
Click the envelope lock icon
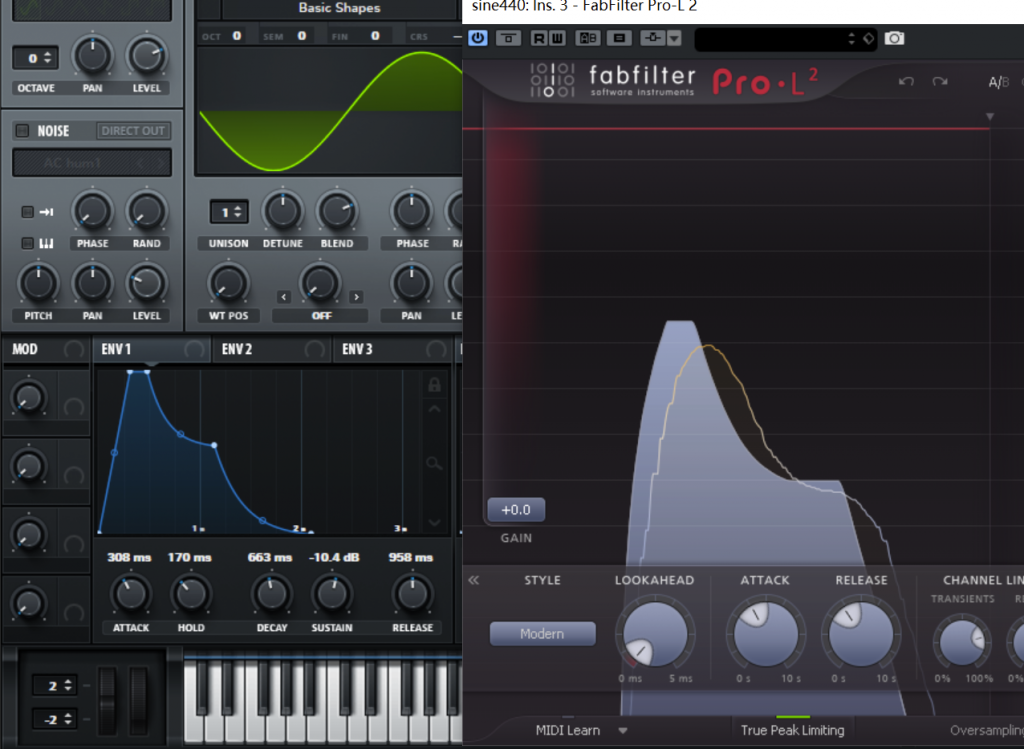point(434,384)
